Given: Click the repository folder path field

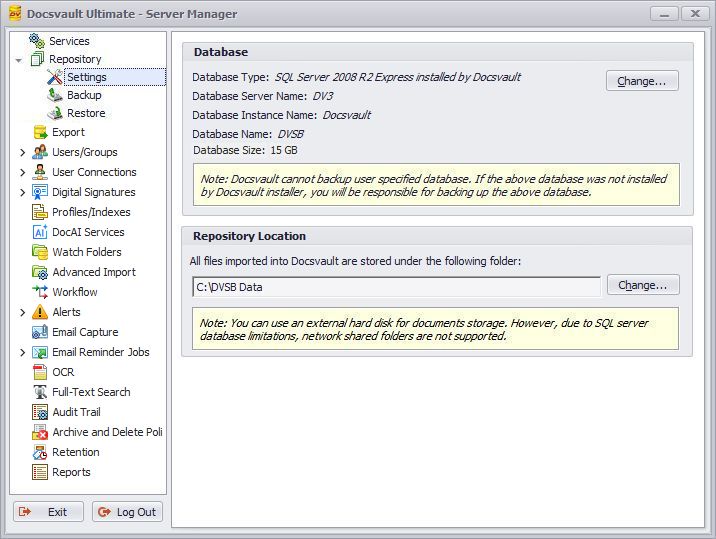Looking at the screenshot, I should 396,287.
